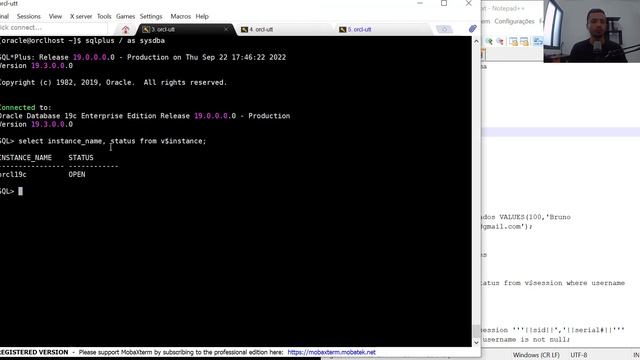Click the select instance_name query line
Screen dimensions: 640x360
(103, 141)
